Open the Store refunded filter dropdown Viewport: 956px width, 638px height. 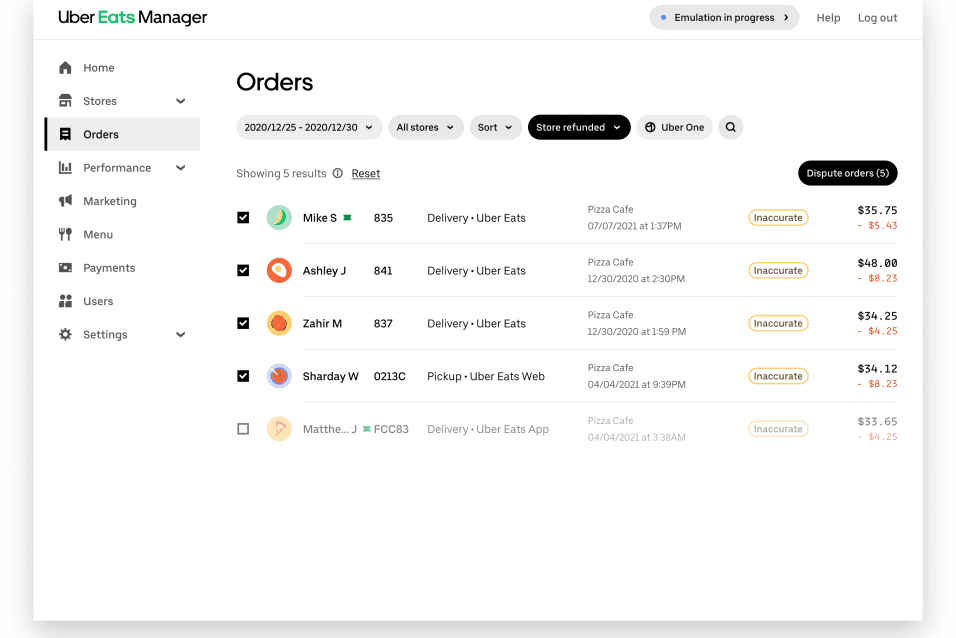[x=579, y=127]
